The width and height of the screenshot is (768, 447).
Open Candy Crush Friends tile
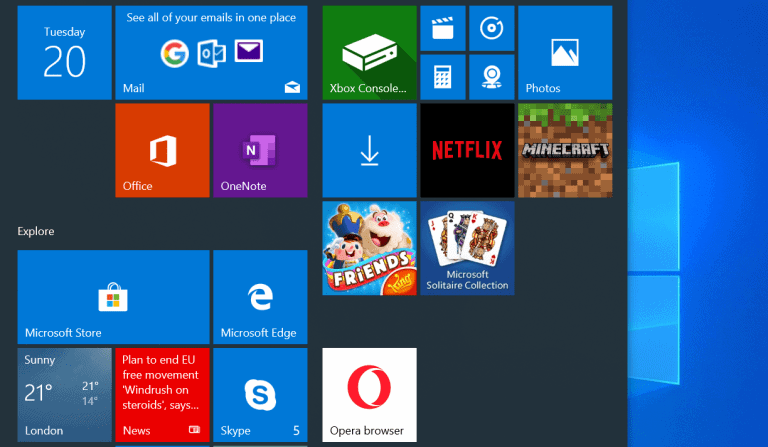click(369, 248)
